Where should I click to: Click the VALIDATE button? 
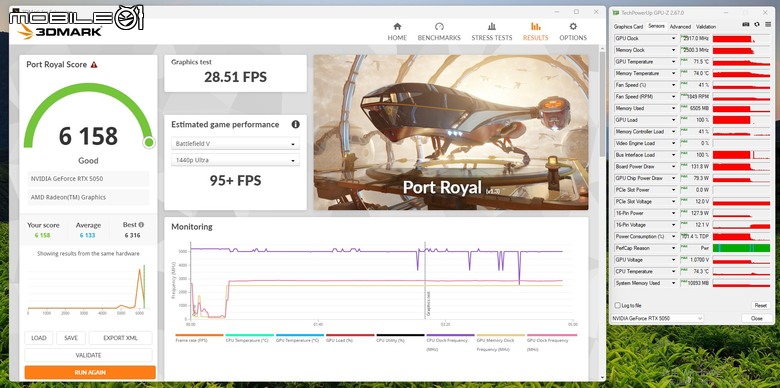click(89, 355)
